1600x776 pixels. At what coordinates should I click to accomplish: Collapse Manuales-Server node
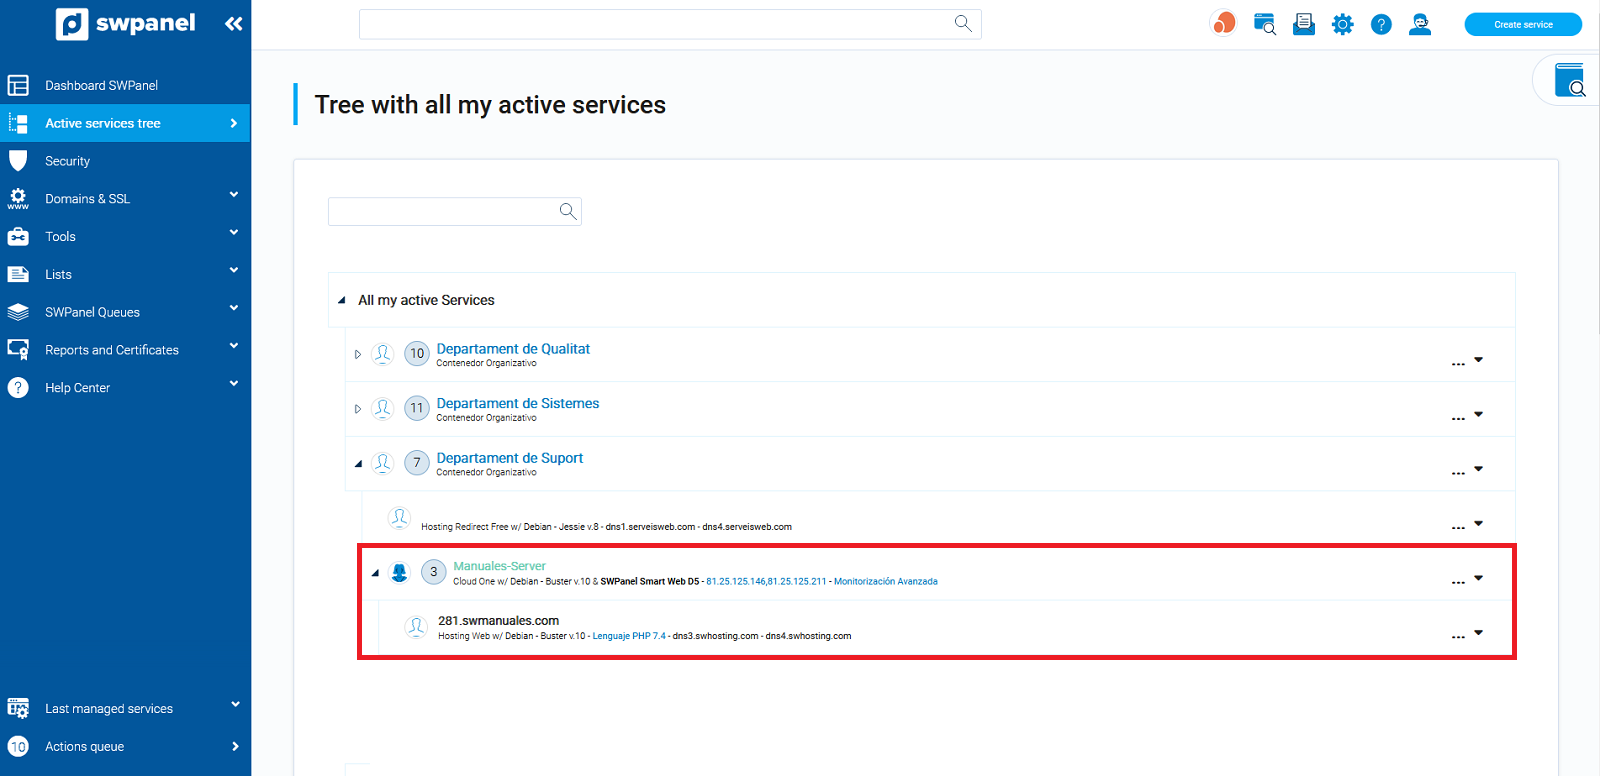pos(375,573)
